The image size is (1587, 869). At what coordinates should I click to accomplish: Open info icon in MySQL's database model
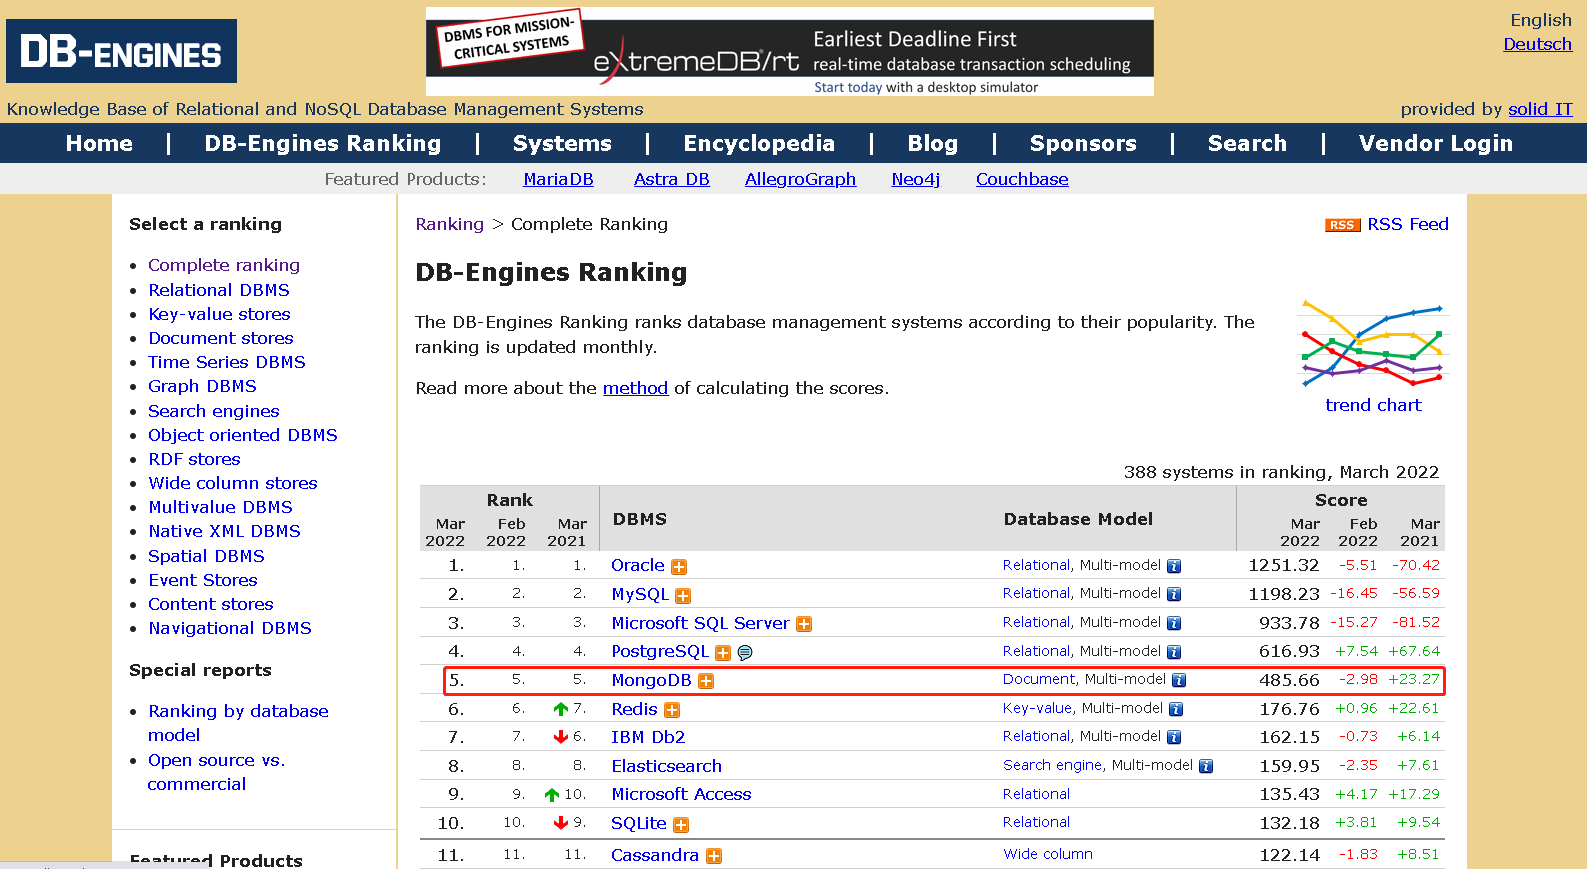click(1174, 594)
